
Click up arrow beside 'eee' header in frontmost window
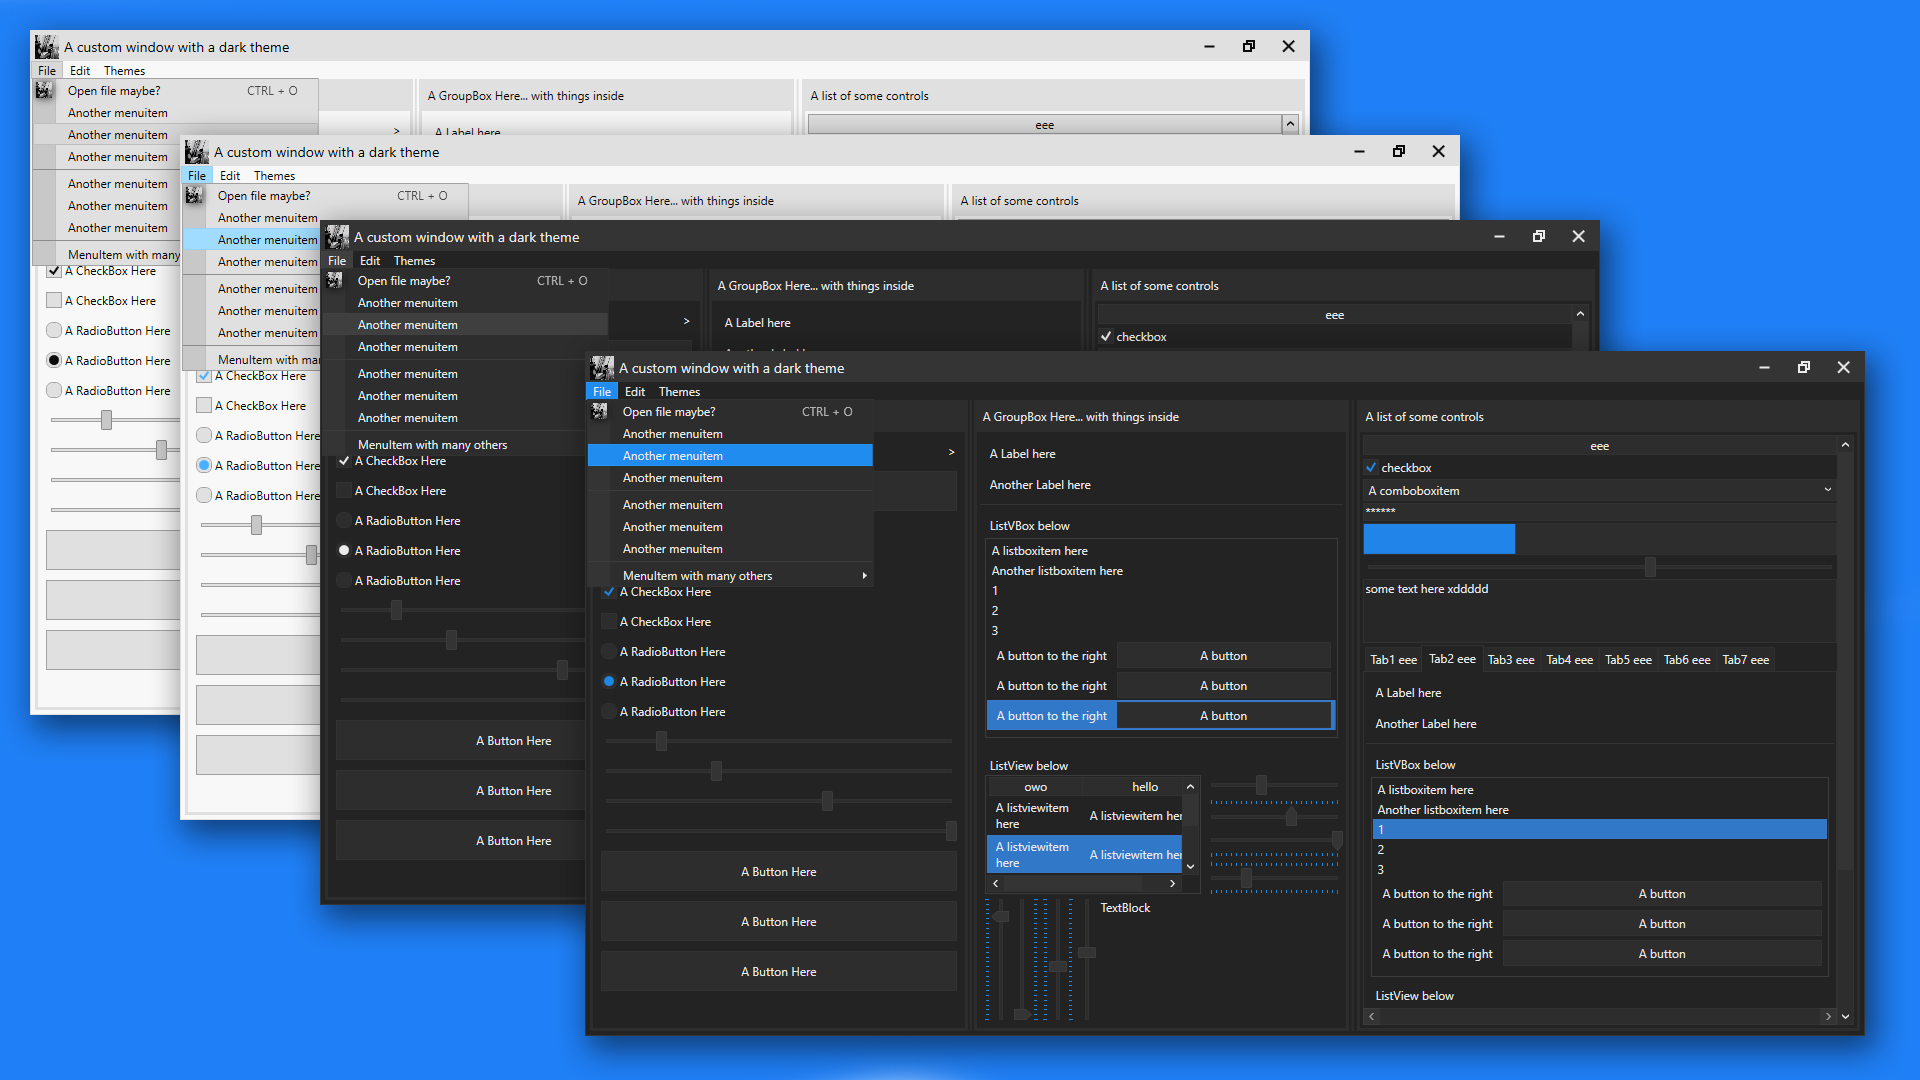point(1845,445)
